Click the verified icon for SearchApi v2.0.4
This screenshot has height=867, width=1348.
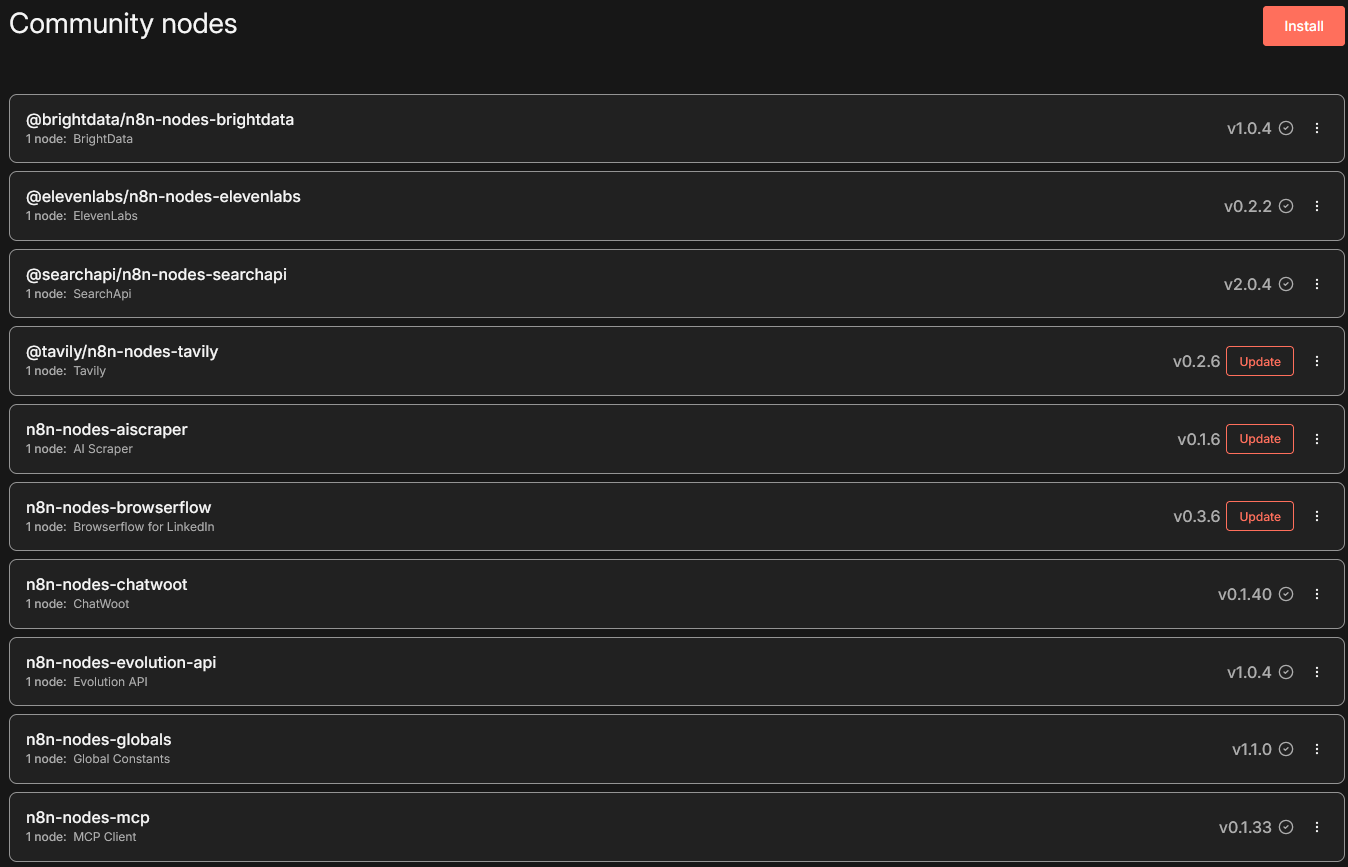click(x=1287, y=284)
